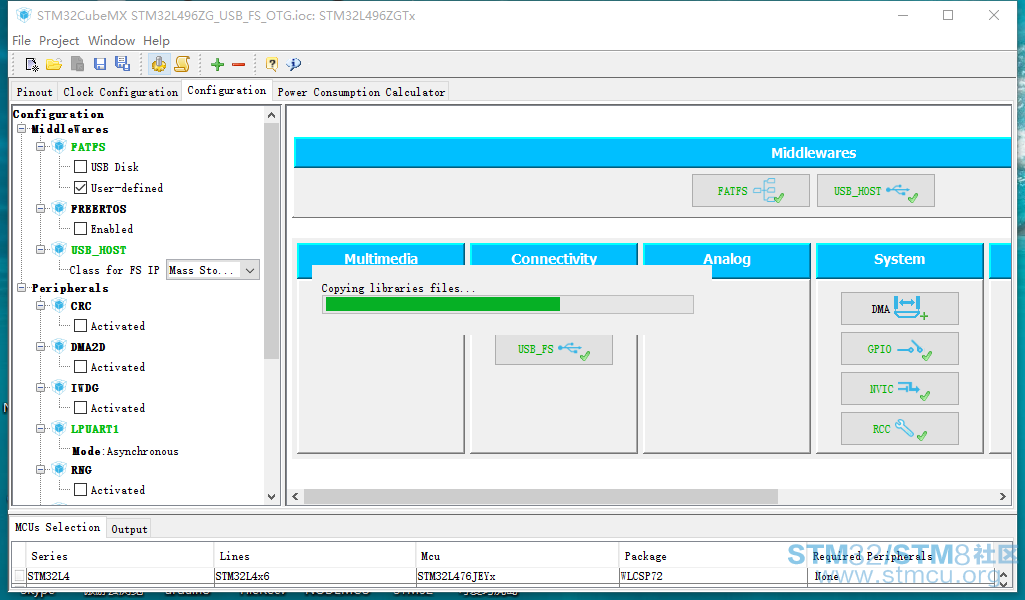Click the Save Project floppy icon
The height and width of the screenshot is (600, 1025).
point(99,64)
